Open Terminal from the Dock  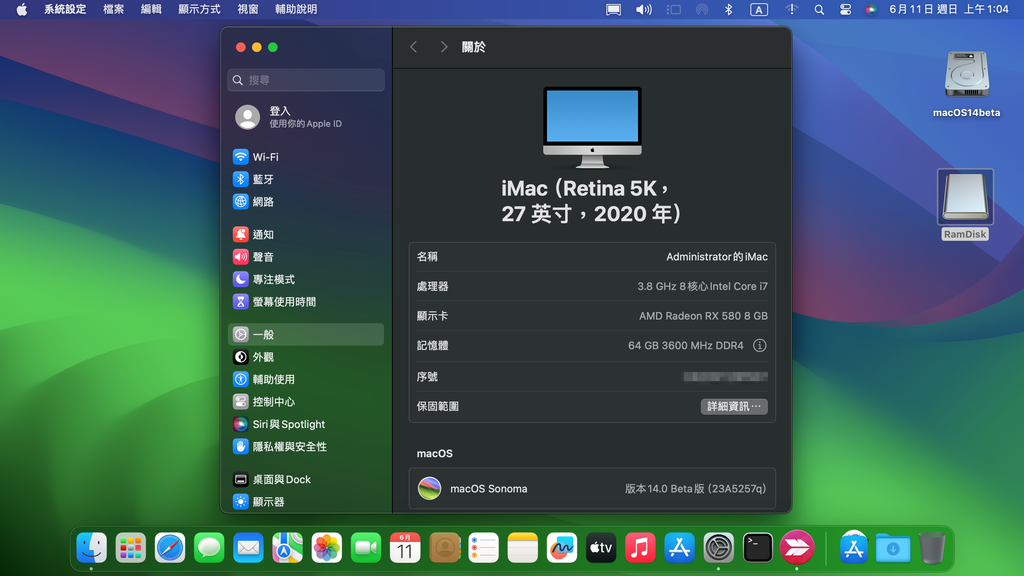coord(758,548)
